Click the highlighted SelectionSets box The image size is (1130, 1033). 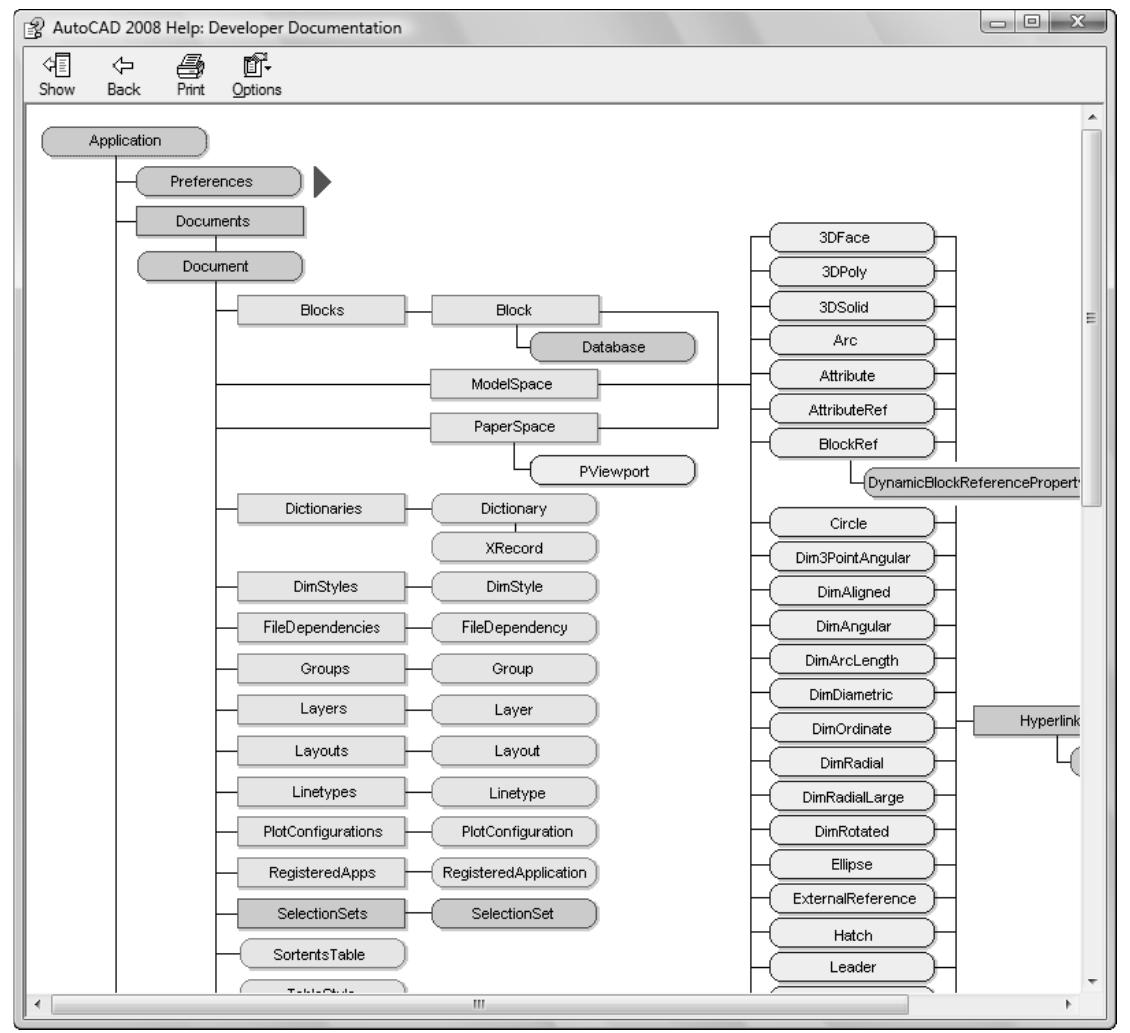click(x=321, y=913)
